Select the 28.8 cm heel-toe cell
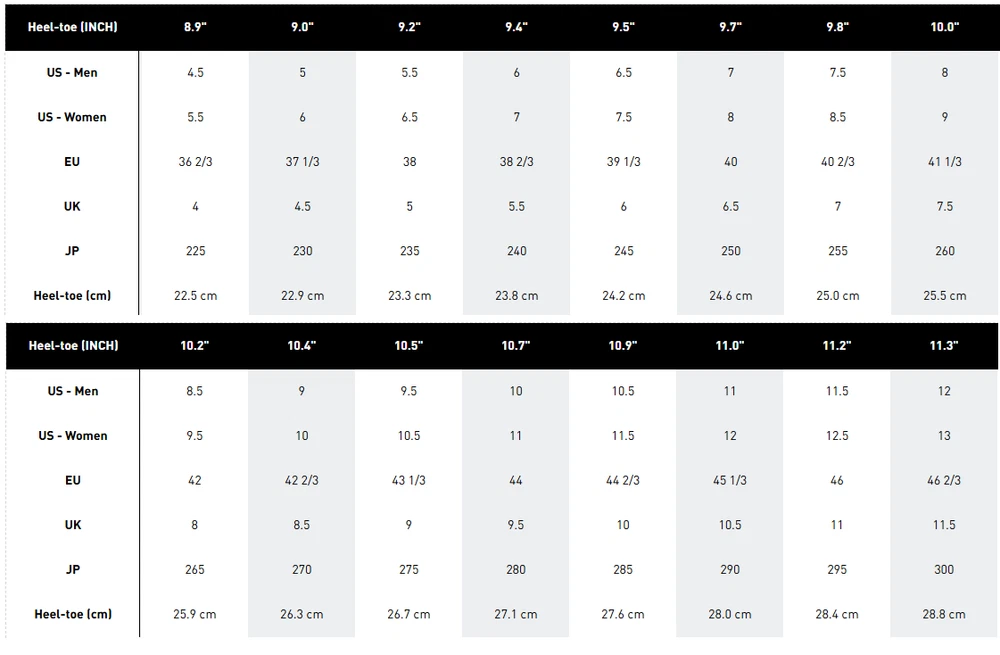The height and width of the screenshot is (655, 1000). coord(944,614)
